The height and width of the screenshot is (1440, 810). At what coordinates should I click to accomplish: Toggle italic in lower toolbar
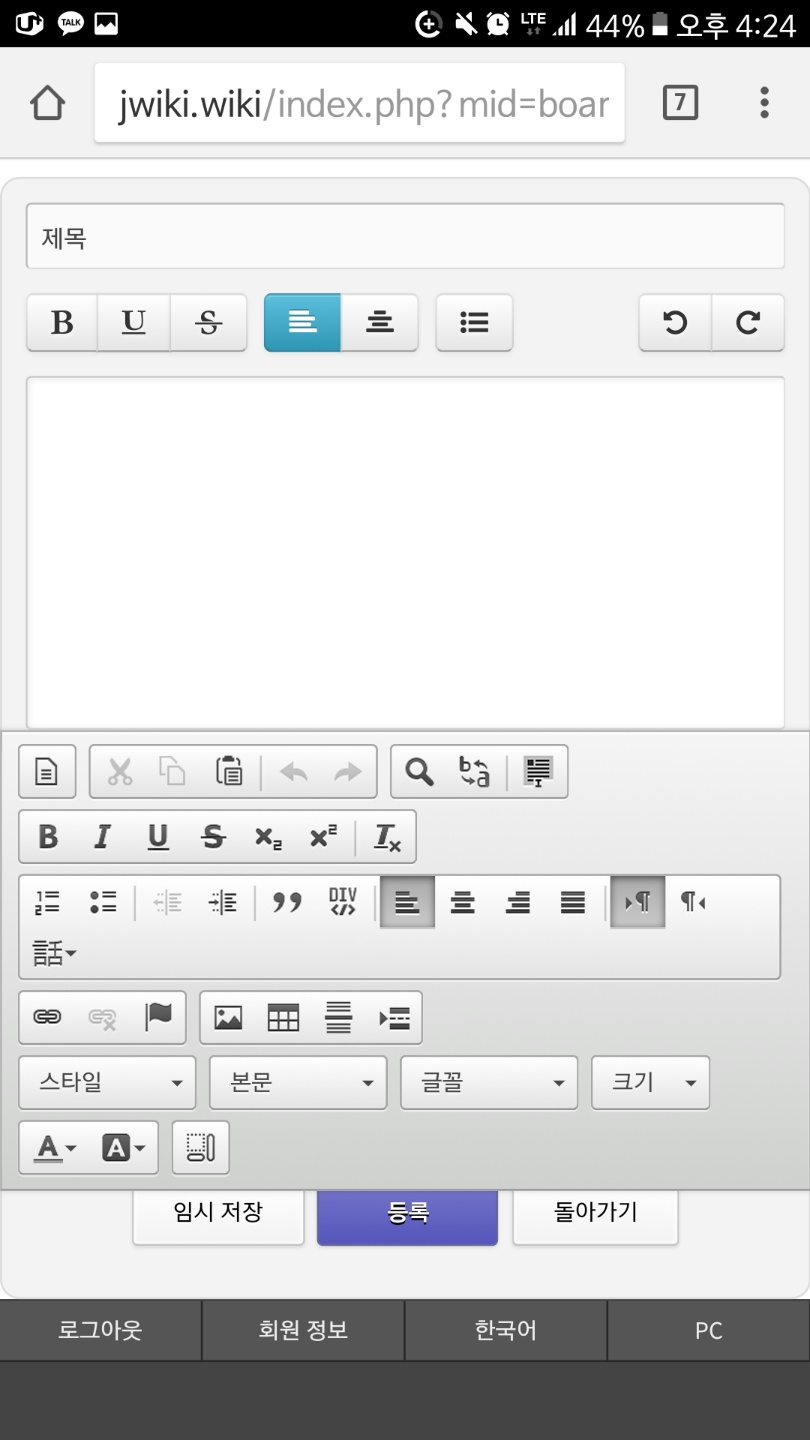(102, 837)
